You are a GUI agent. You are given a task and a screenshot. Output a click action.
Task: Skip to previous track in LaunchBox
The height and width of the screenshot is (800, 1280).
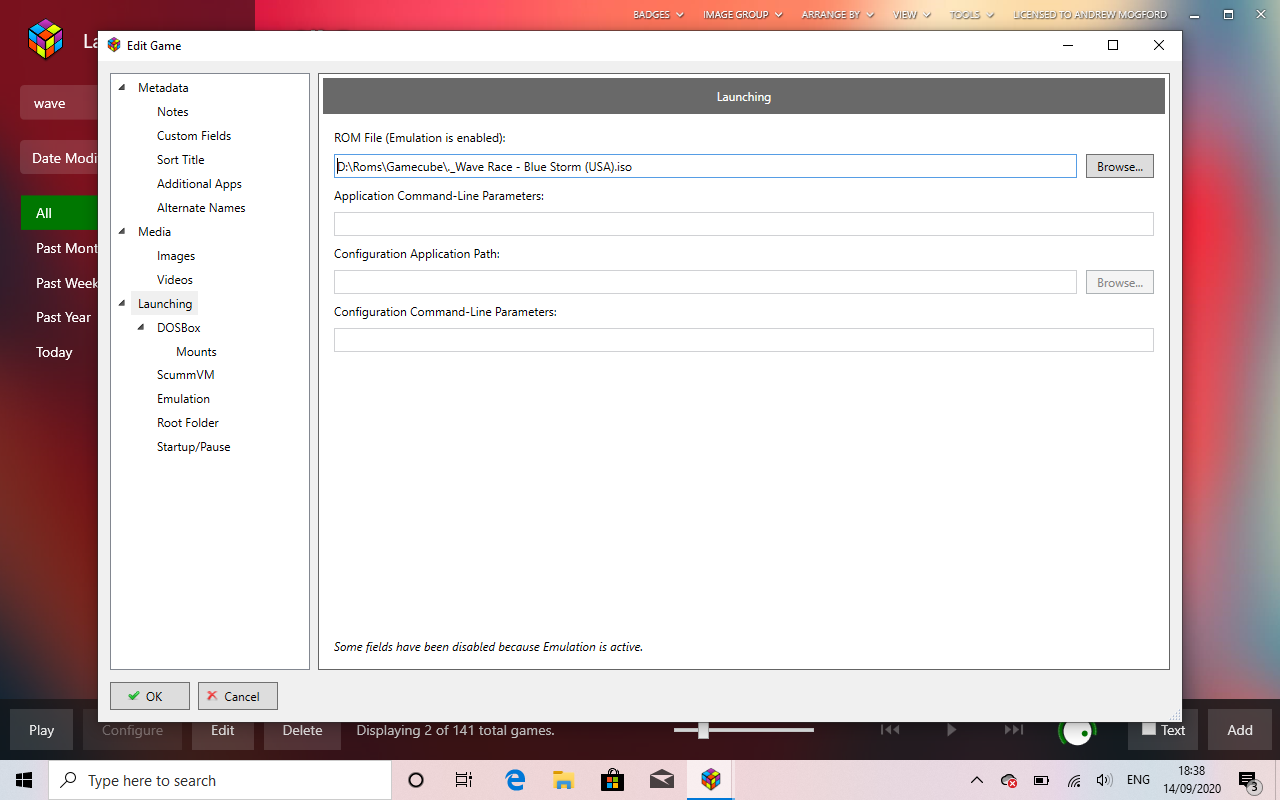click(889, 730)
